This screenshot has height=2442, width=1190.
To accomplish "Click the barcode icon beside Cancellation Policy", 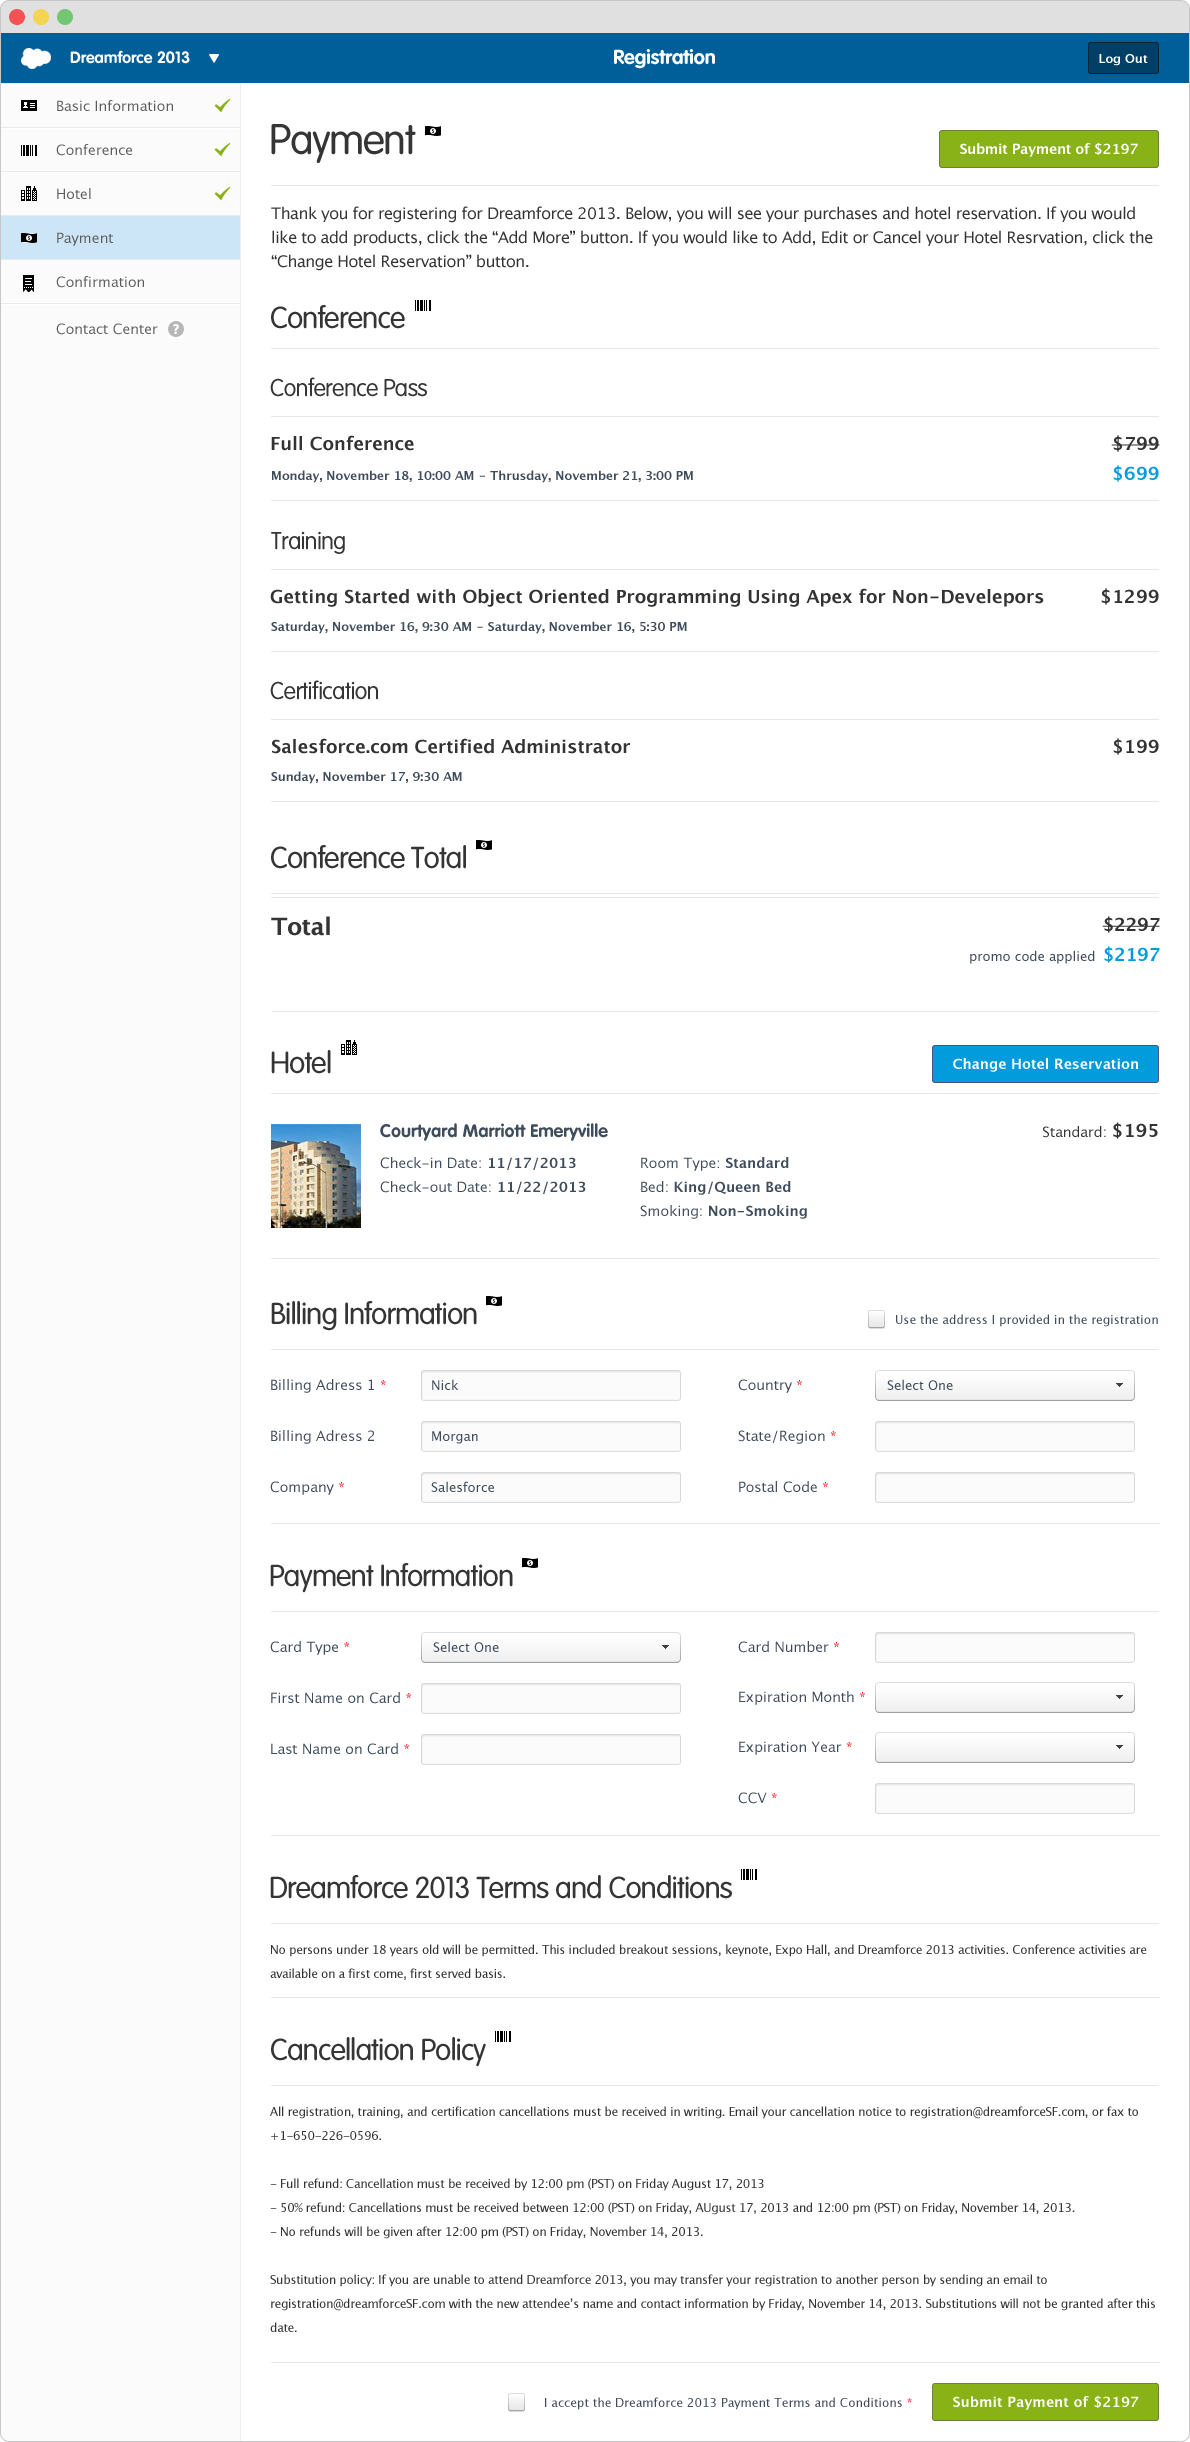I will point(503,2036).
